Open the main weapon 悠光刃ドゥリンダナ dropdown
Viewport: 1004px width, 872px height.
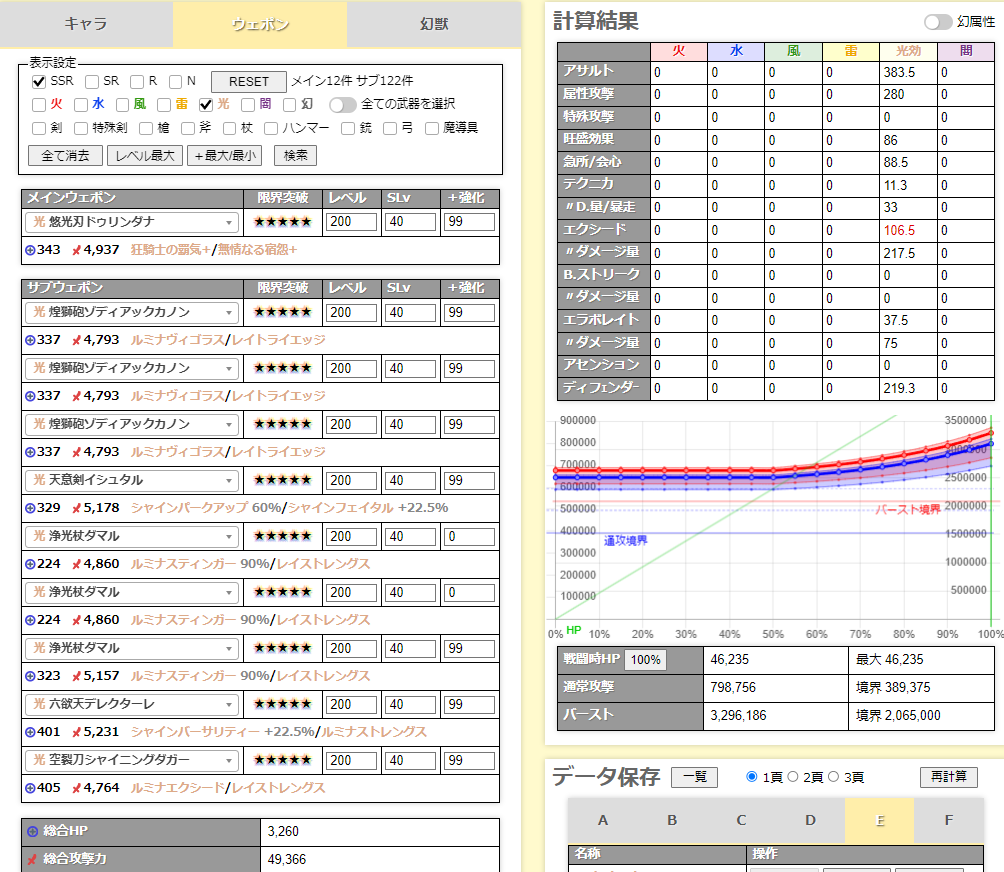pos(132,221)
